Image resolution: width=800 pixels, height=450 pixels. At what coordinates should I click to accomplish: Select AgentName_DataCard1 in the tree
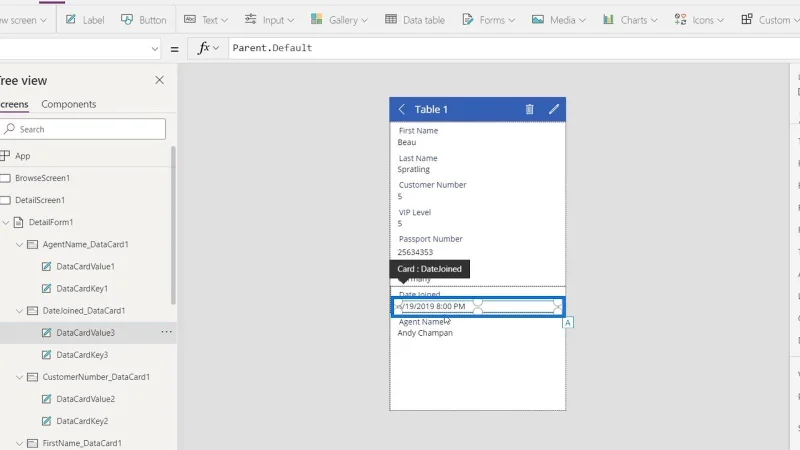tap(85, 244)
